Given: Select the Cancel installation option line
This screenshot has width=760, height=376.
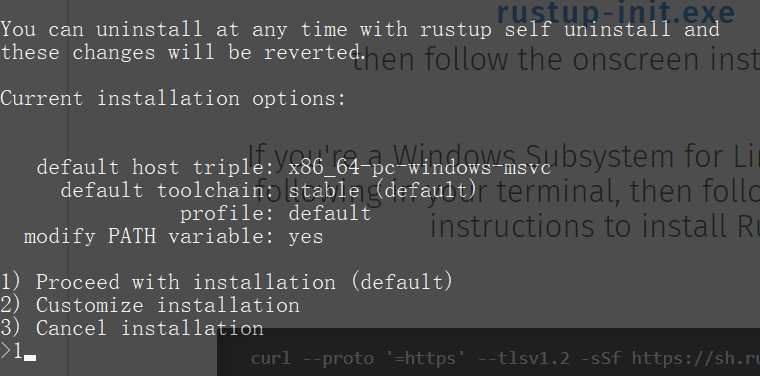Looking at the screenshot, I should click(x=132, y=328).
